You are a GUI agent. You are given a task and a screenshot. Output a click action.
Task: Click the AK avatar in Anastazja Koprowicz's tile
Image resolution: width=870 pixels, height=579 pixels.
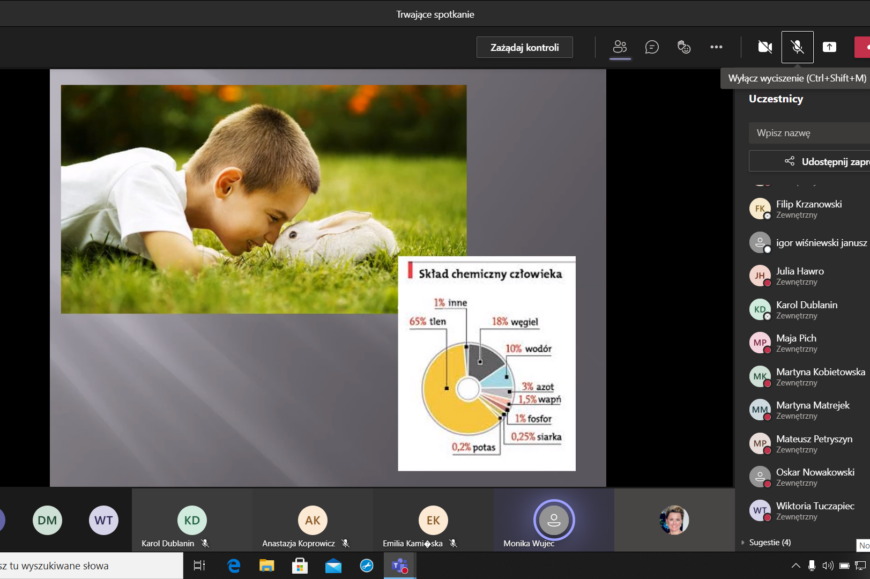click(x=312, y=520)
